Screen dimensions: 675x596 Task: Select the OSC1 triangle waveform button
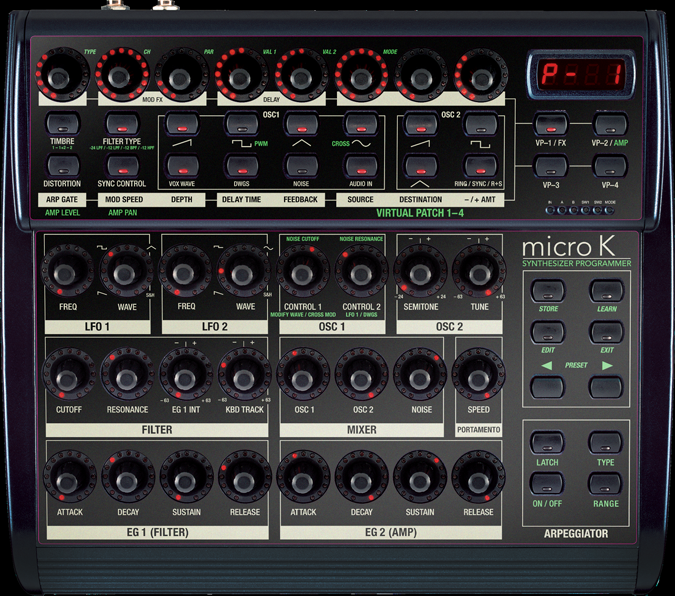pyautogui.click(x=301, y=124)
